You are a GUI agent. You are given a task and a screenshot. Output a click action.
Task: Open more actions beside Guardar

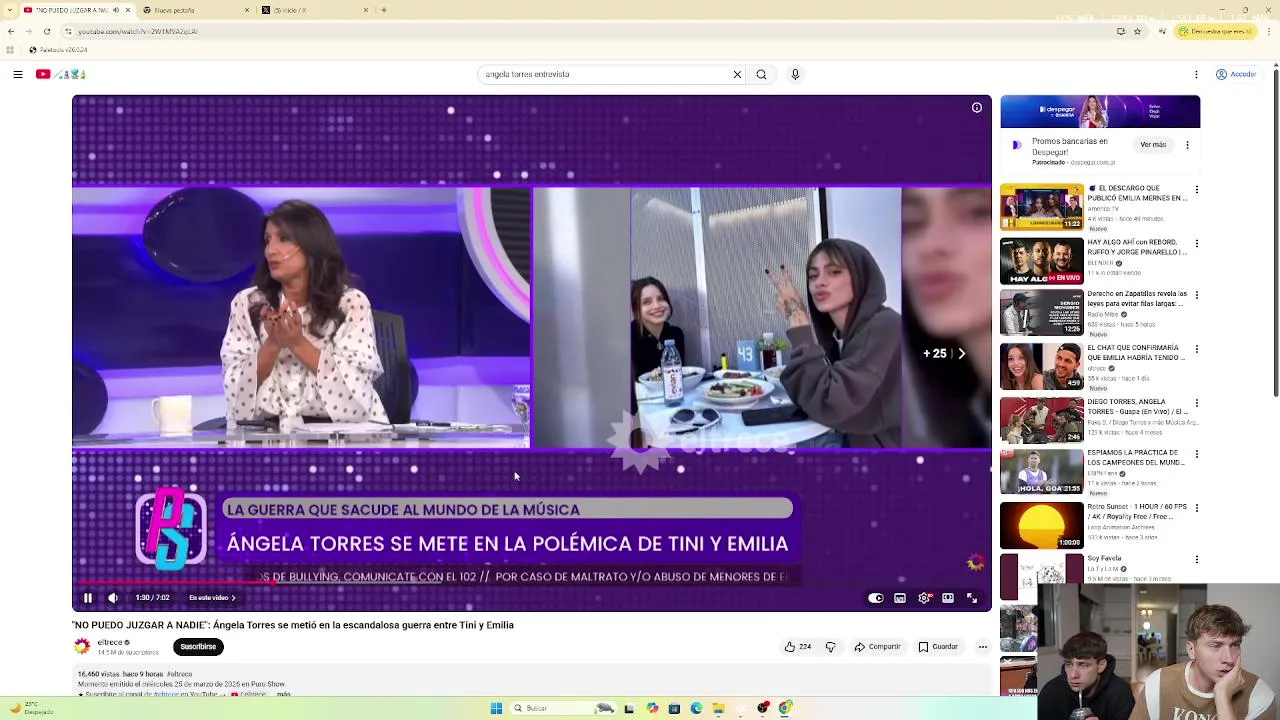coord(982,647)
